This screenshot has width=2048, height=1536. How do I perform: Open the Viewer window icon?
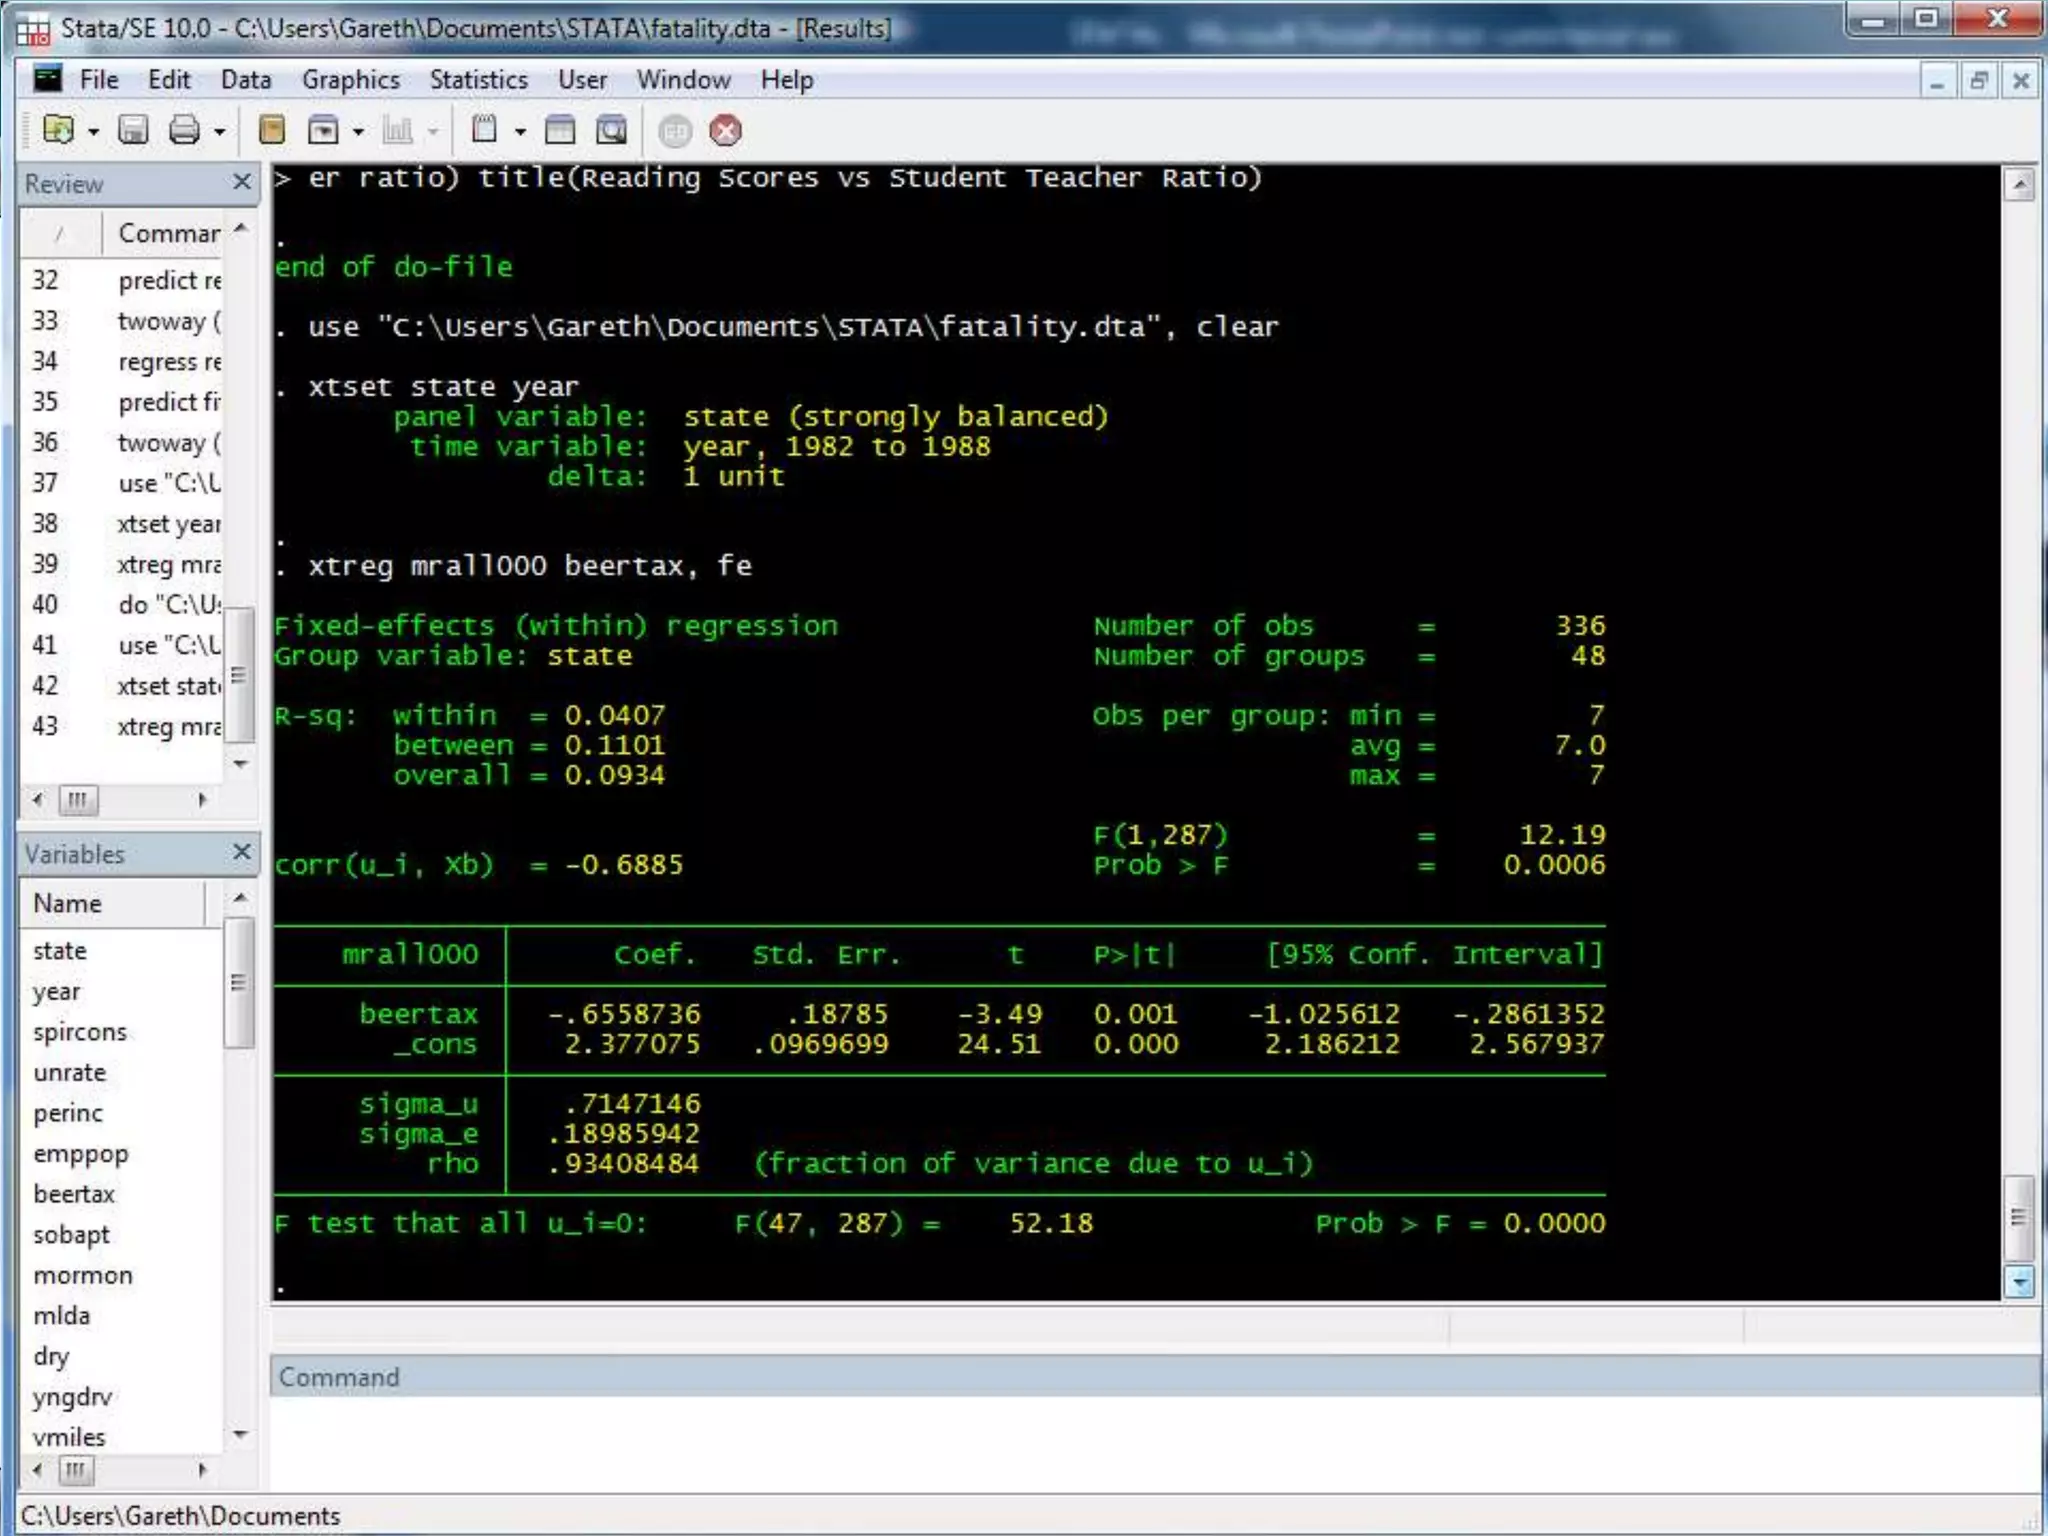coord(323,130)
